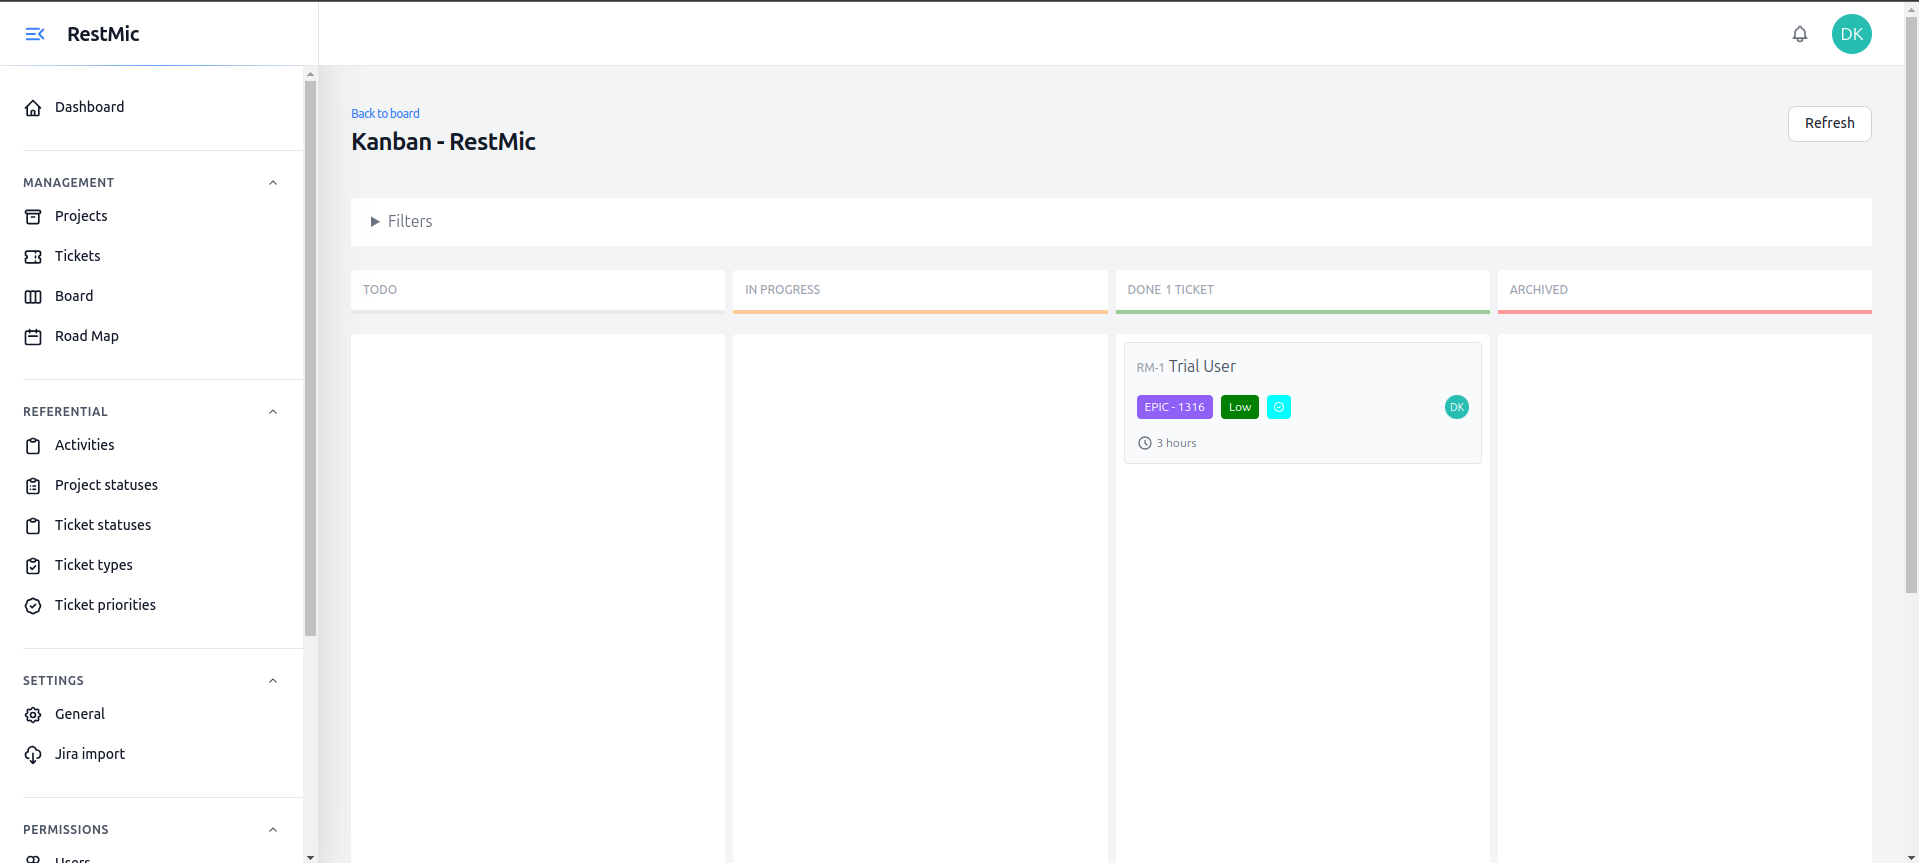Open Jira import page
Screen dimensions: 1919x863
coord(90,754)
